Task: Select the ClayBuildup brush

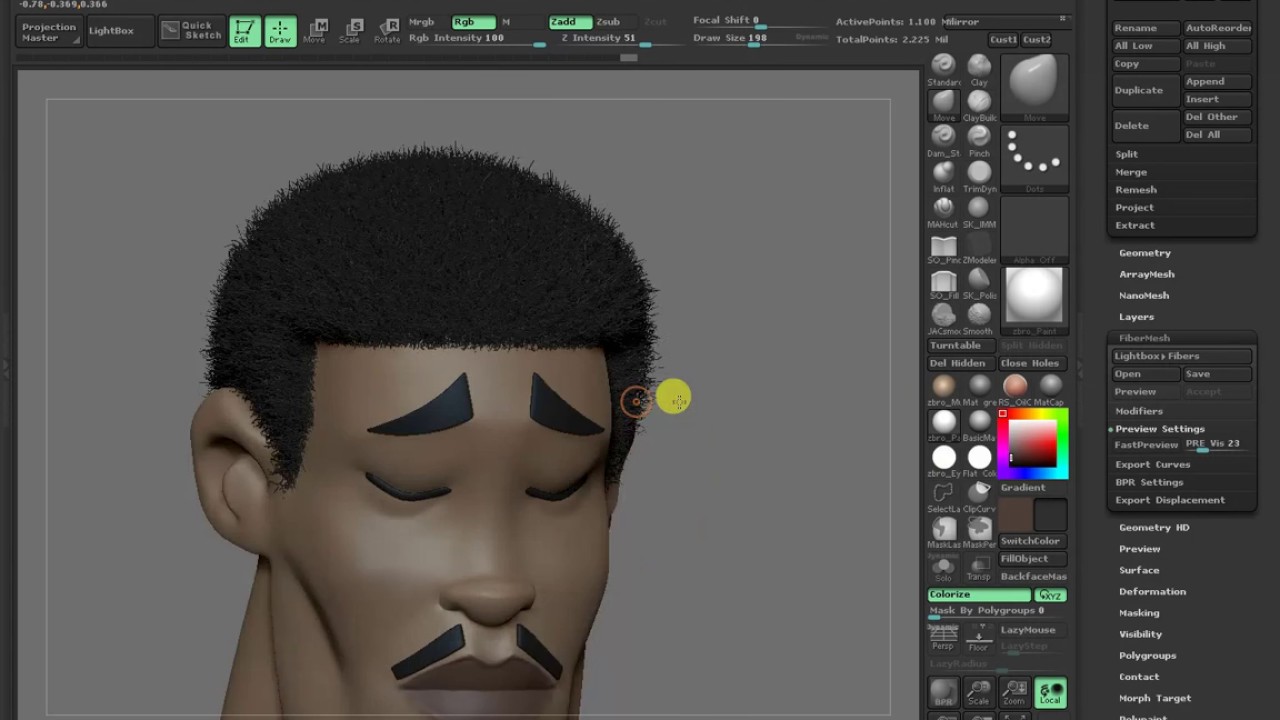Action: coord(979,104)
